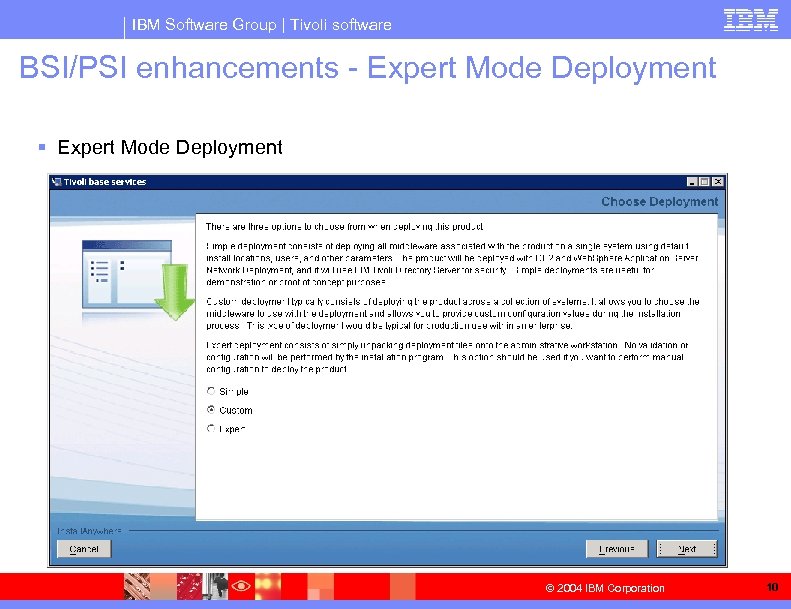Choose the Expert deployment radio button
791x609 pixels.
click(211, 428)
